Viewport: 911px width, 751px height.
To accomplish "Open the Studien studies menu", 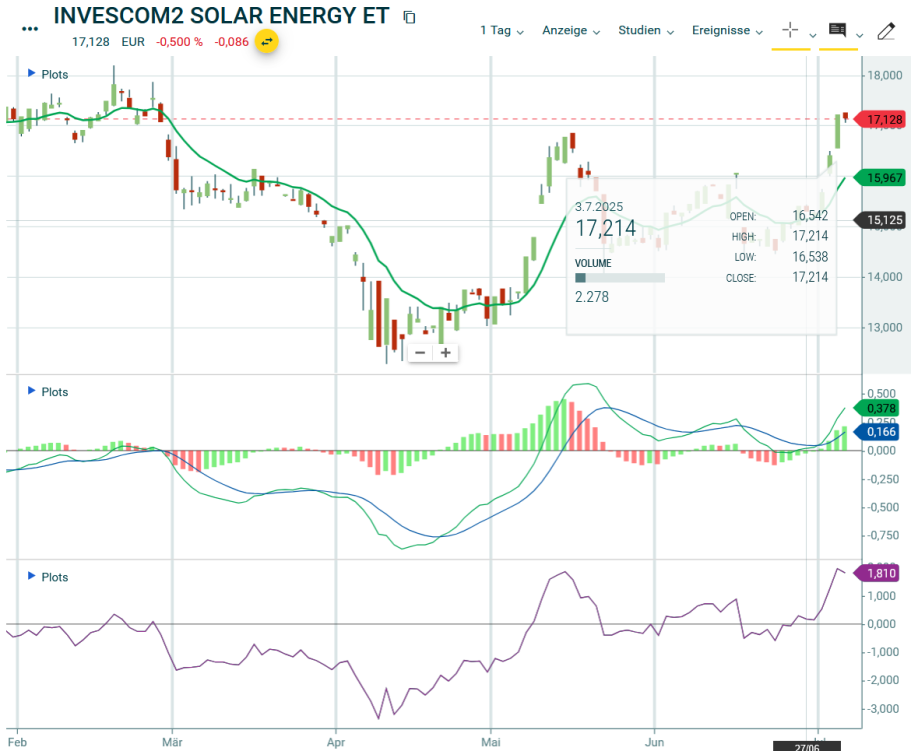I will pyautogui.click(x=646, y=30).
